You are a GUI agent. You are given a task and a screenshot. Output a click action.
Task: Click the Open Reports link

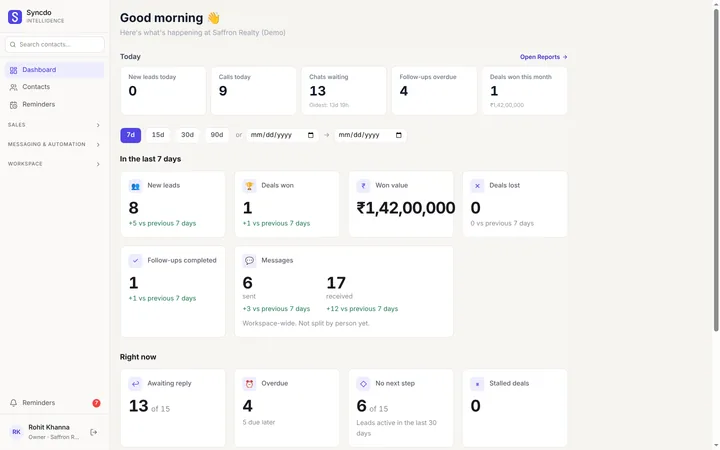(544, 57)
